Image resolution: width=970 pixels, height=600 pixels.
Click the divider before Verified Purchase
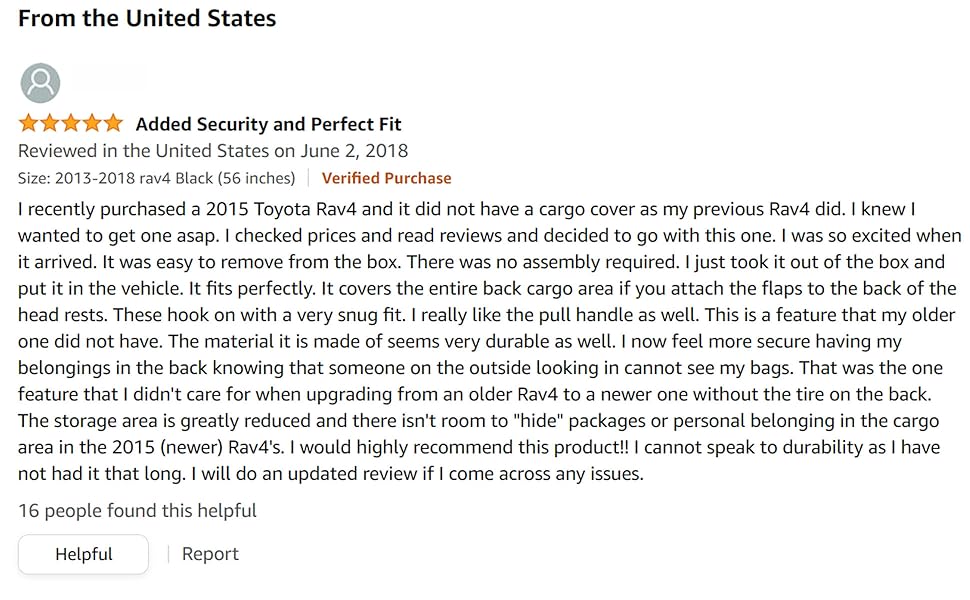308,178
